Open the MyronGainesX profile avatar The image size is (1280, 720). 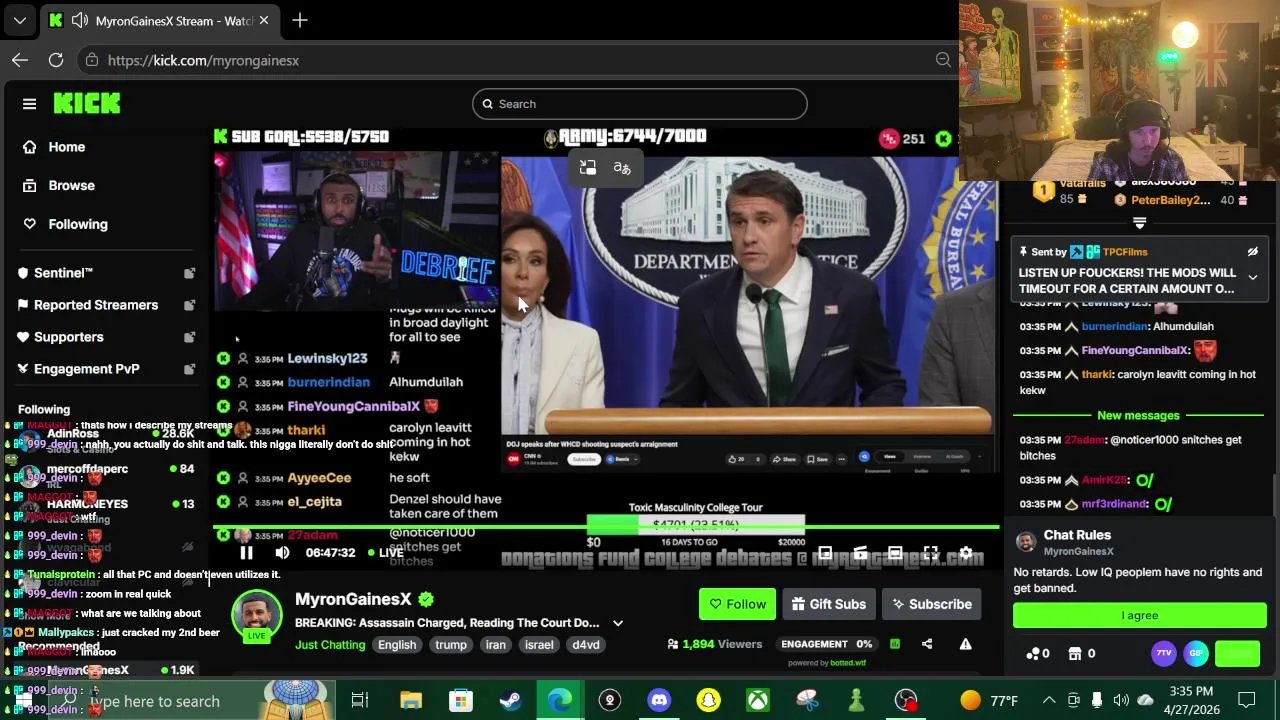pos(257,616)
